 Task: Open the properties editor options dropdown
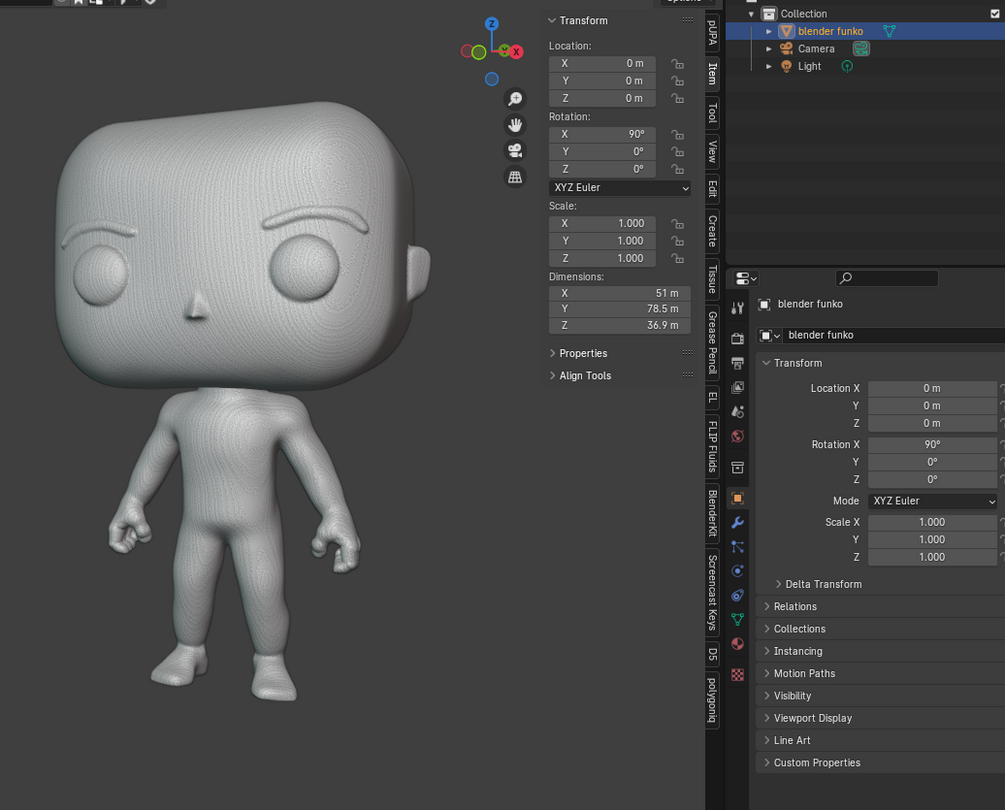[x=746, y=279]
